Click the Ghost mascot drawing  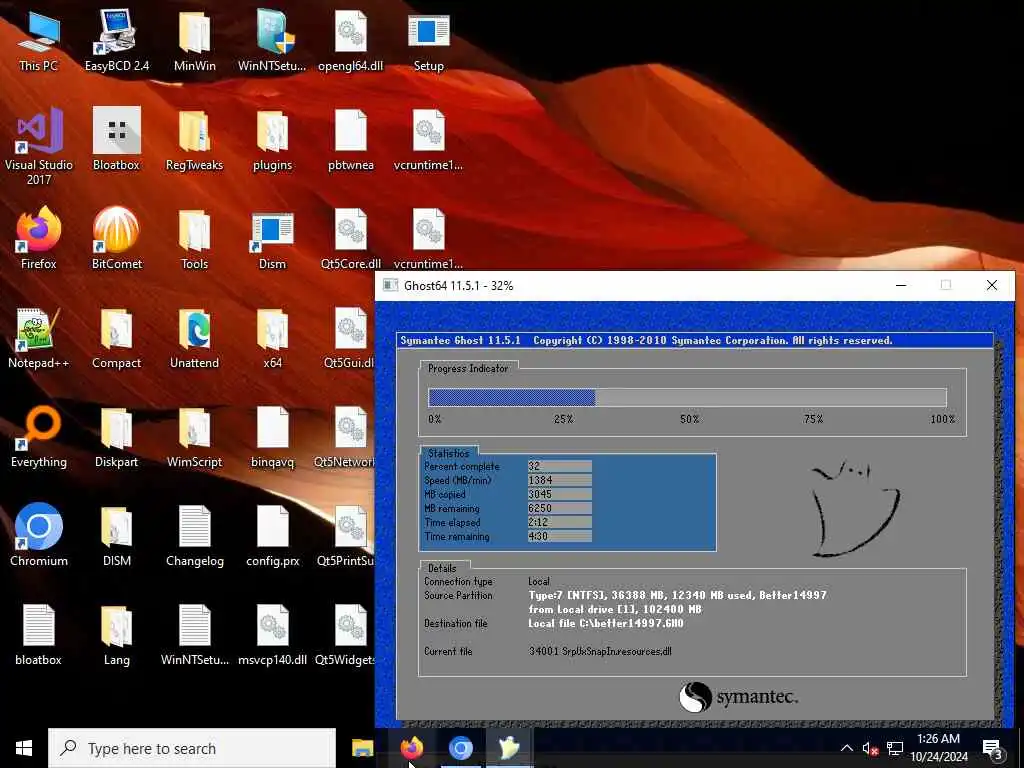pyautogui.click(x=854, y=508)
